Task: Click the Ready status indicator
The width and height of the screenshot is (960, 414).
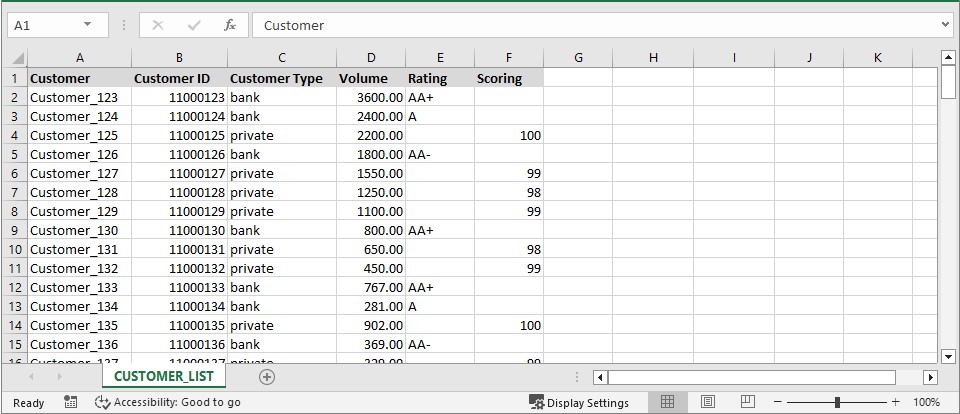Action: 29,402
